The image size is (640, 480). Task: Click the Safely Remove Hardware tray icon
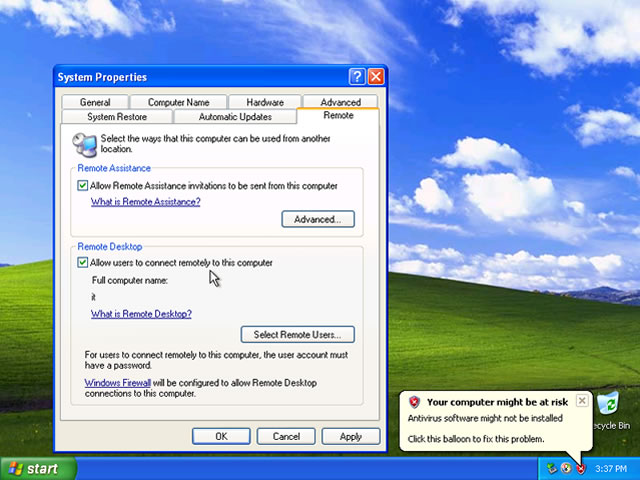552,468
